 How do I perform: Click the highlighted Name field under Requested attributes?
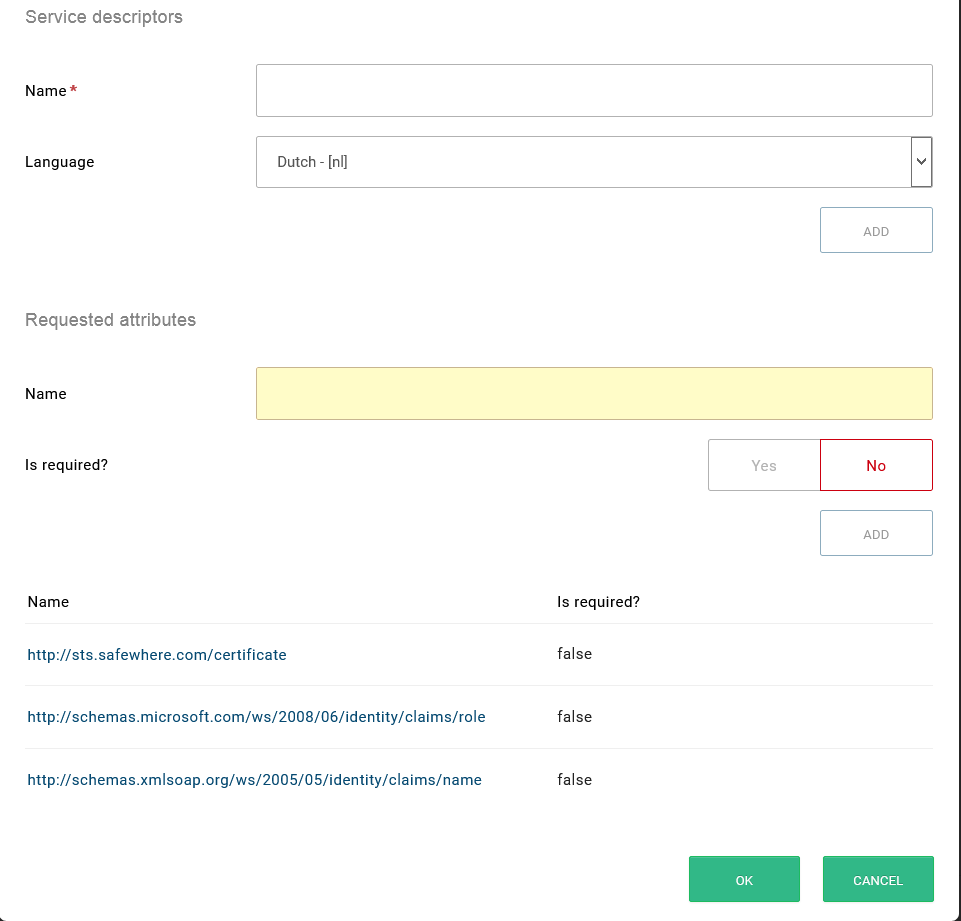click(x=594, y=393)
